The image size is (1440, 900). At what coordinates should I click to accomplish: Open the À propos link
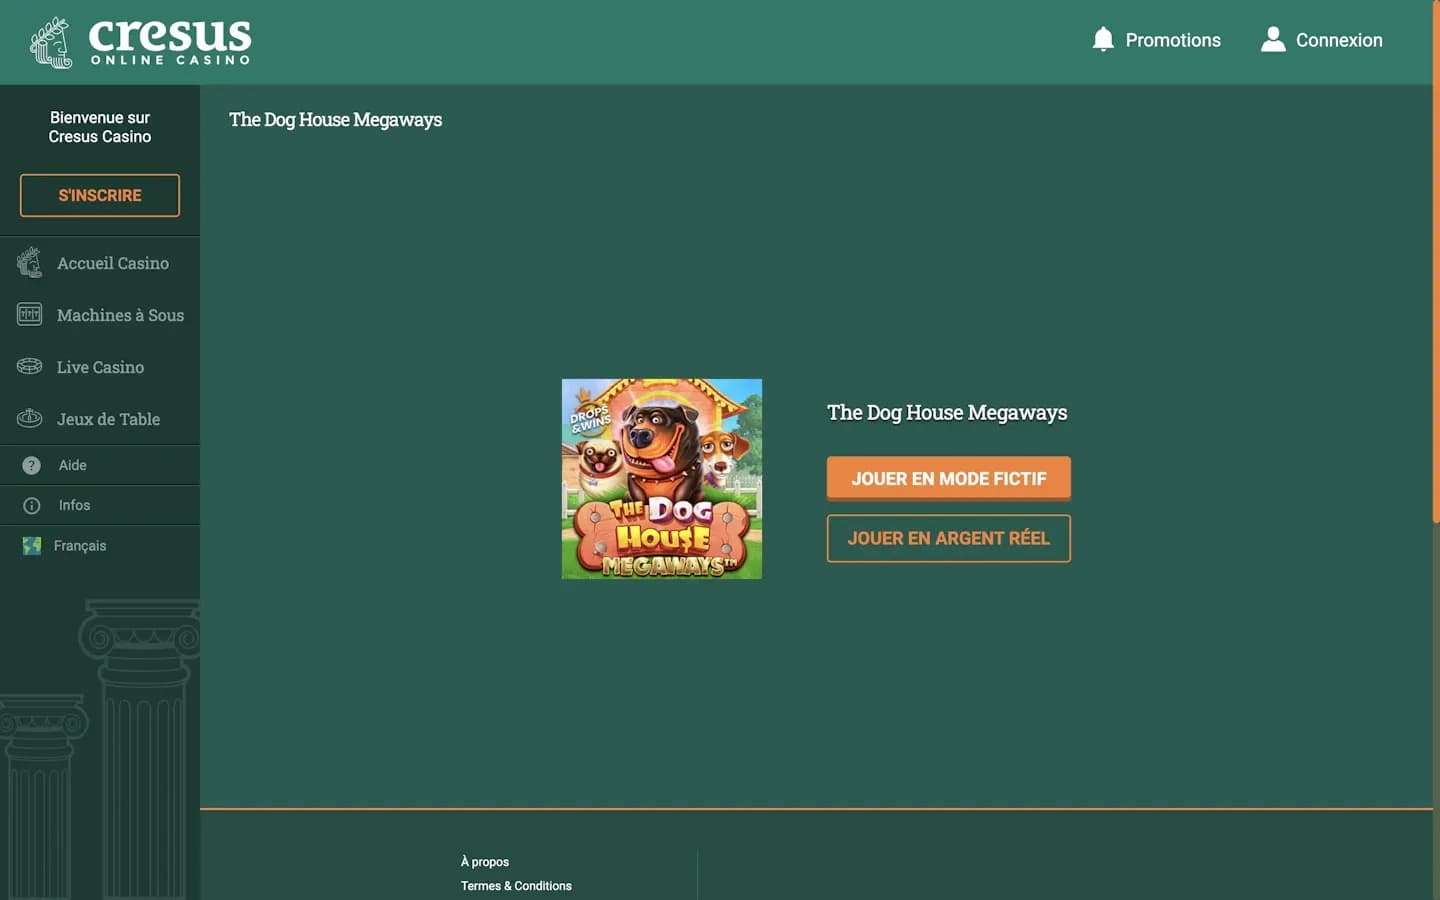pos(484,861)
